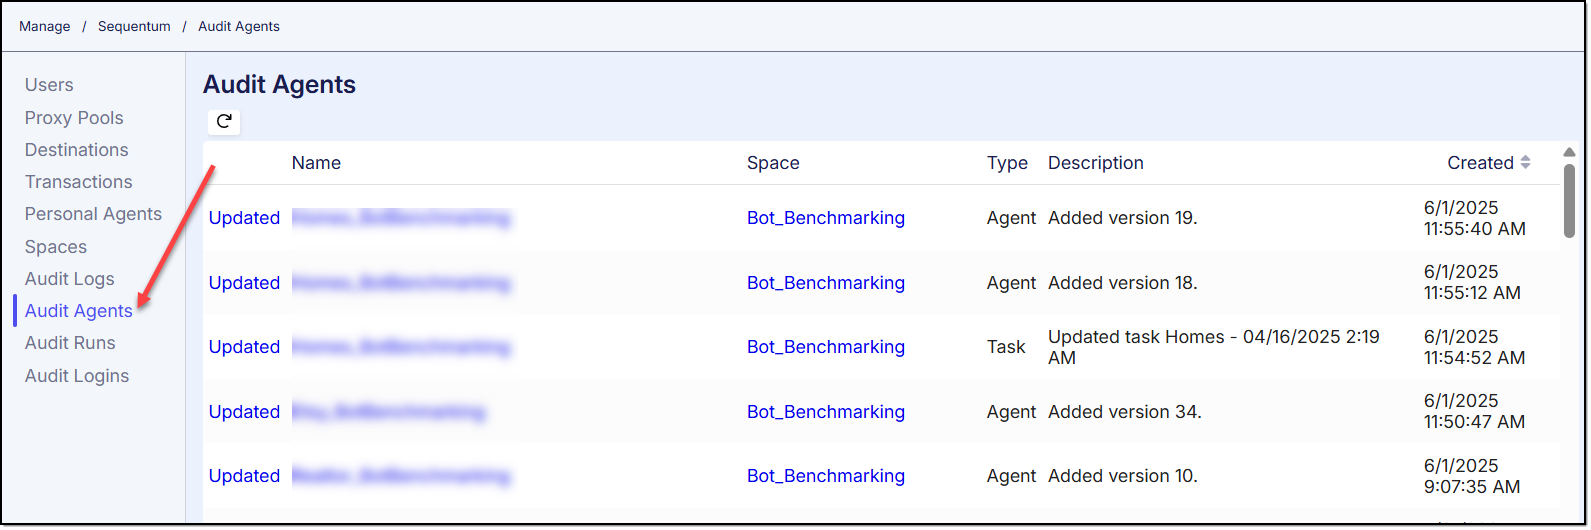Open Updated link for Added version 19 row

click(x=244, y=218)
